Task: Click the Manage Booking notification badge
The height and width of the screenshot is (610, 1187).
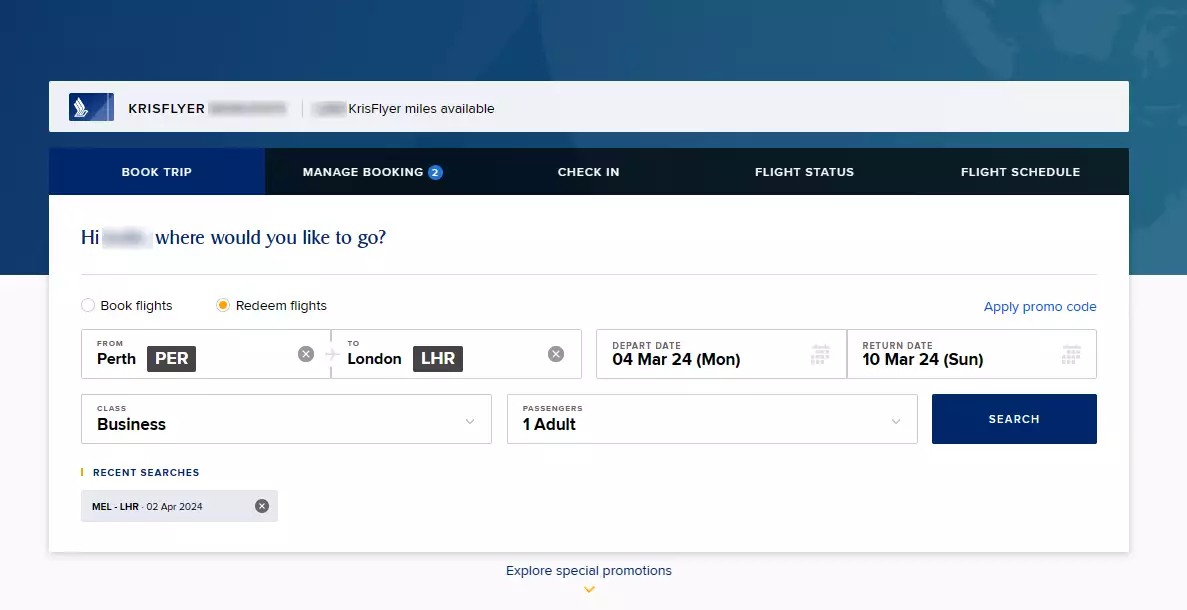Action: tap(435, 172)
